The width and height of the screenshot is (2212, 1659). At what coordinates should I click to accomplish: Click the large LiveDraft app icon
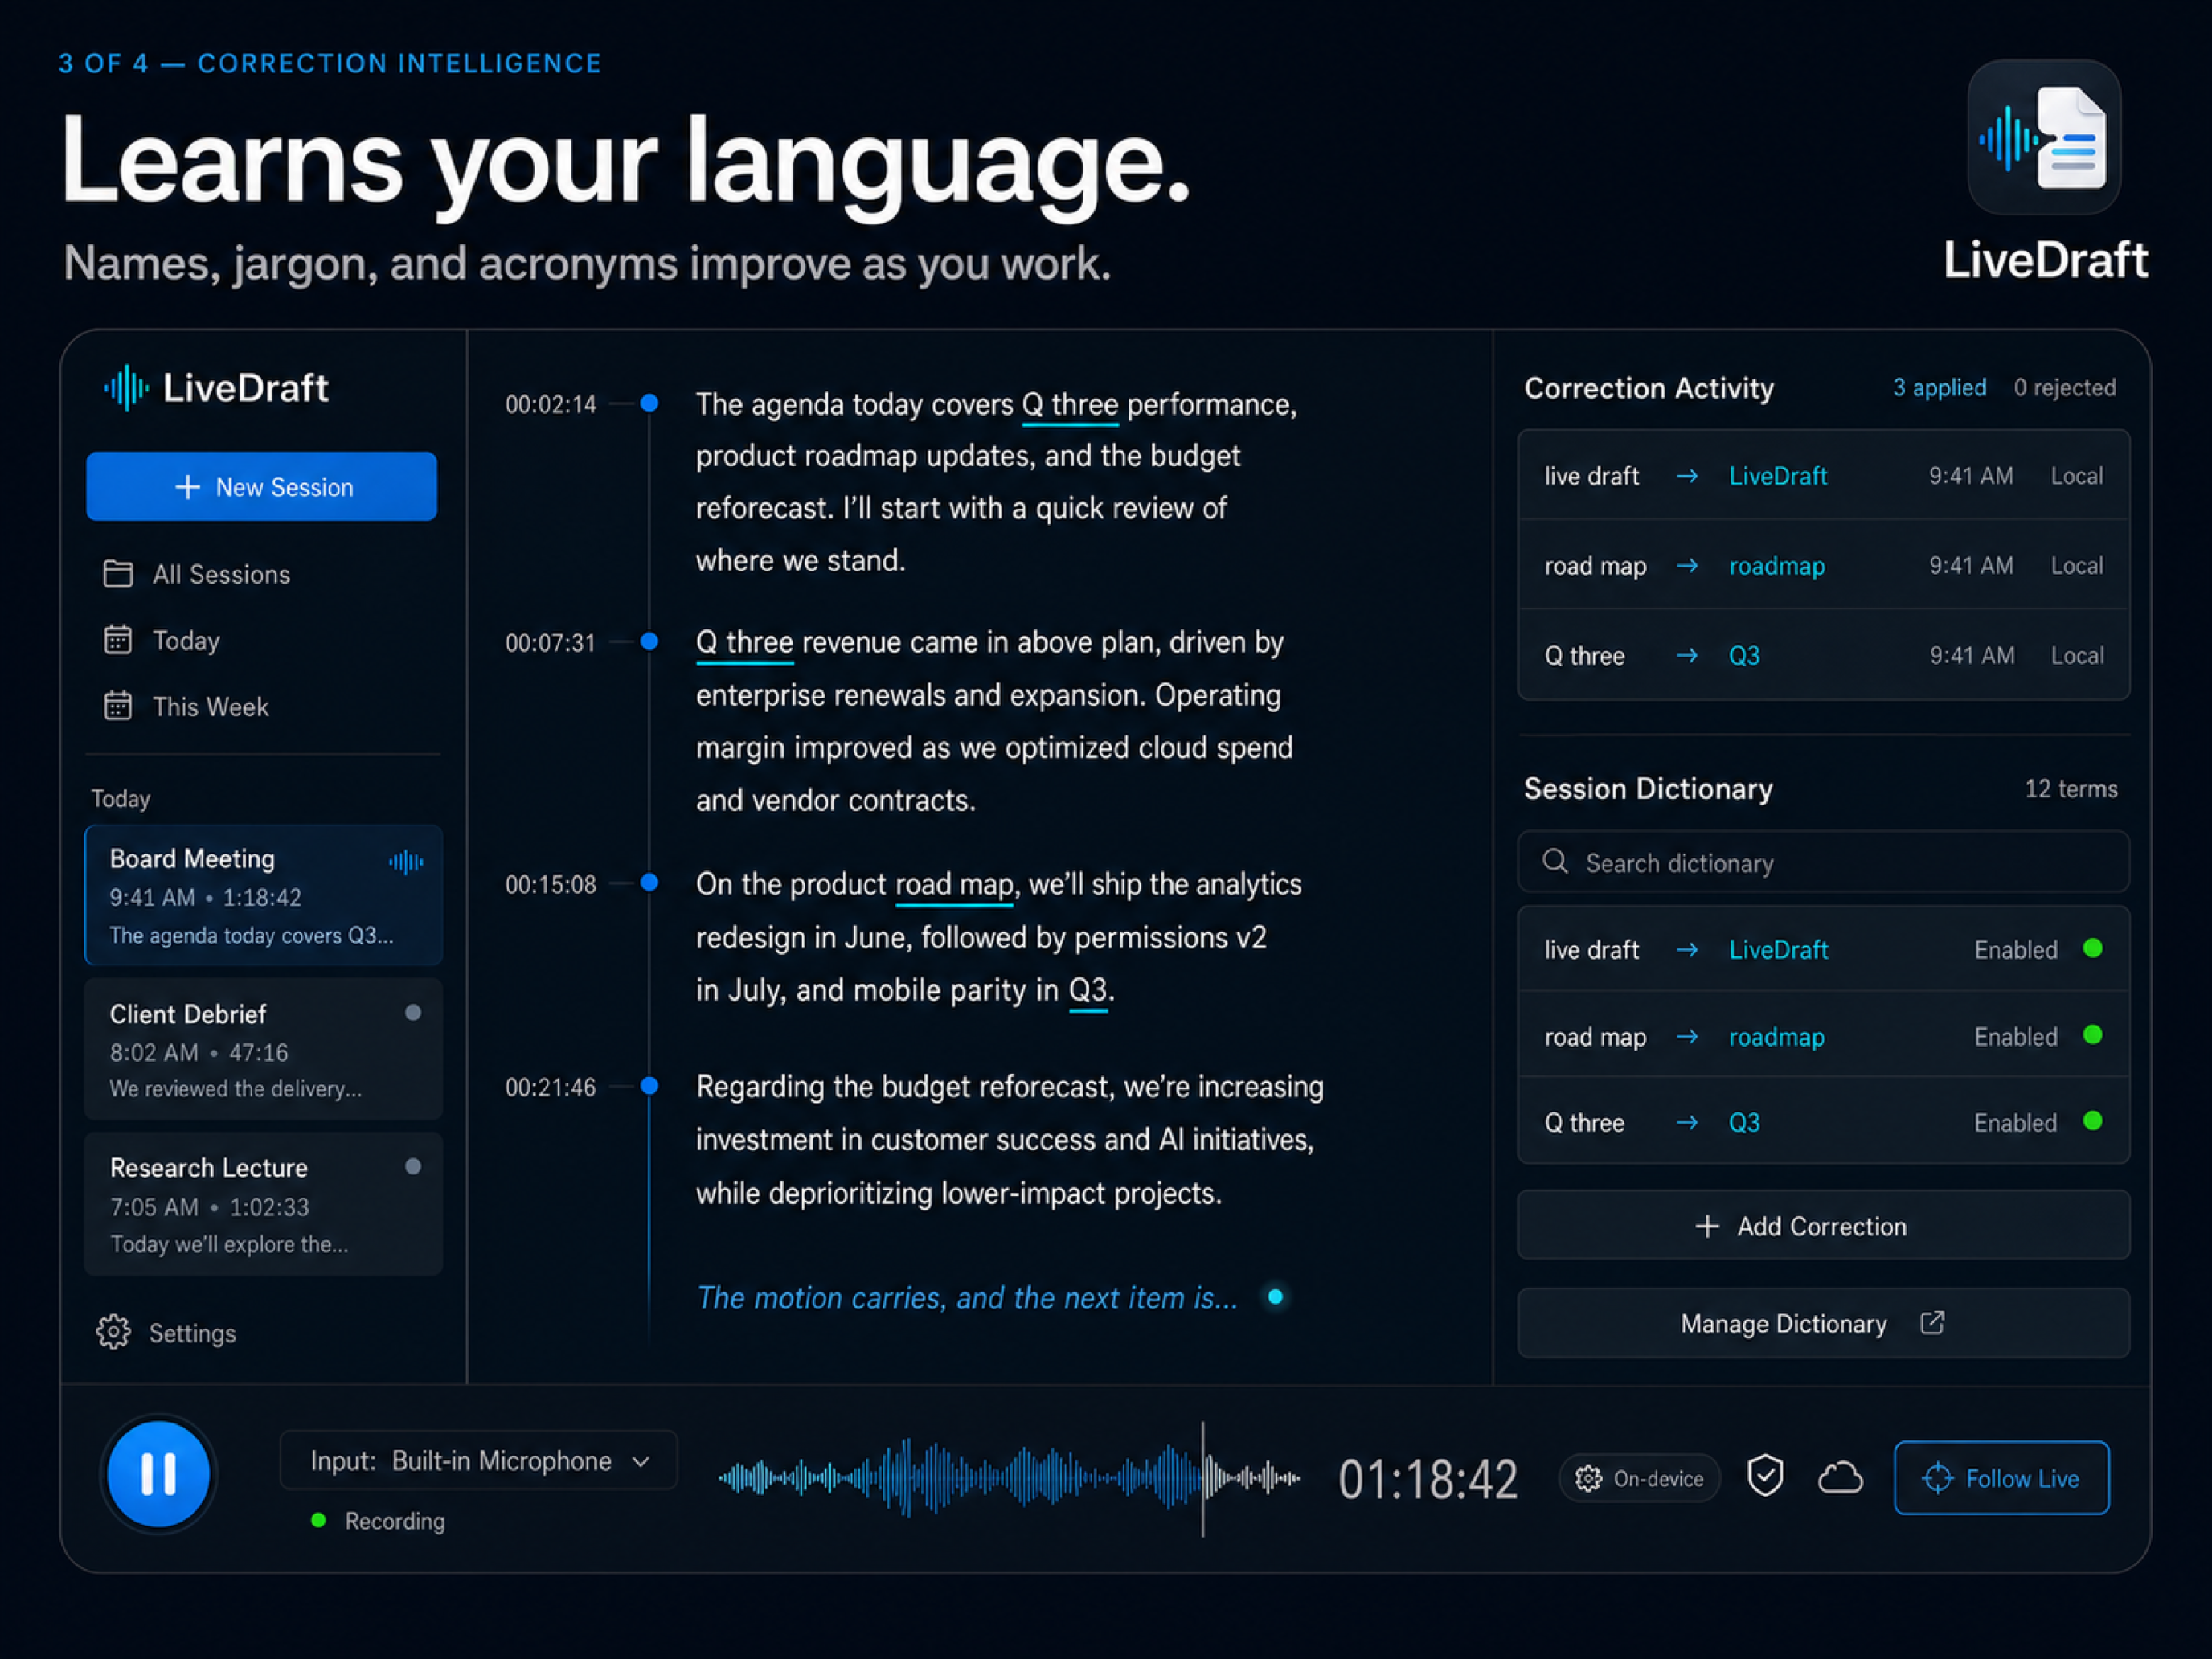tap(2043, 137)
